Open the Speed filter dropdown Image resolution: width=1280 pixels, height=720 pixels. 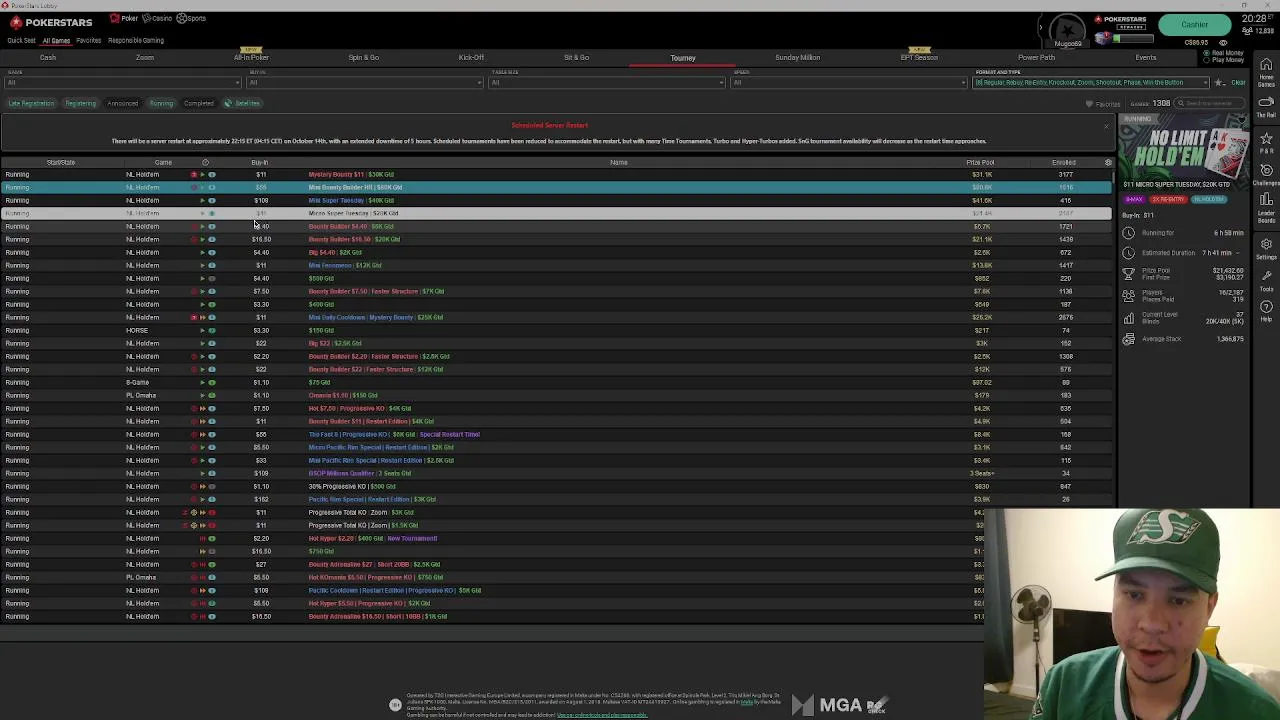[849, 83]
